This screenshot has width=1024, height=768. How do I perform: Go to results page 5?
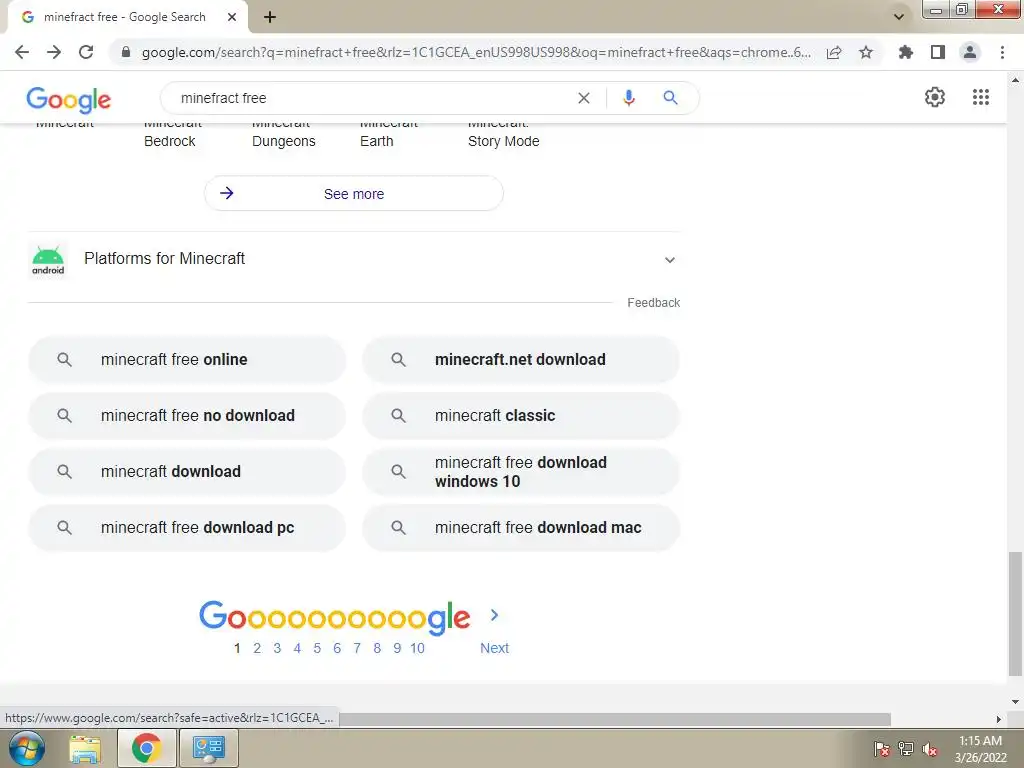click(x=317, y=648)
